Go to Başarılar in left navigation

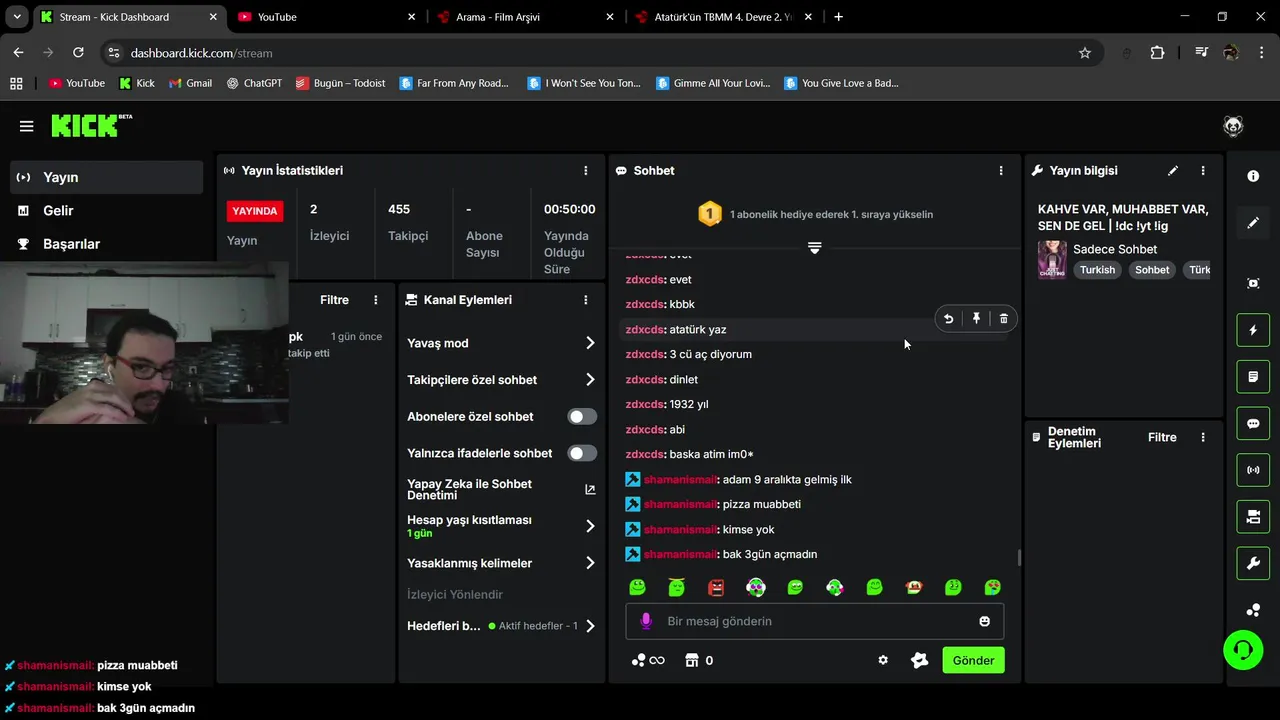[x=106, y=244]
